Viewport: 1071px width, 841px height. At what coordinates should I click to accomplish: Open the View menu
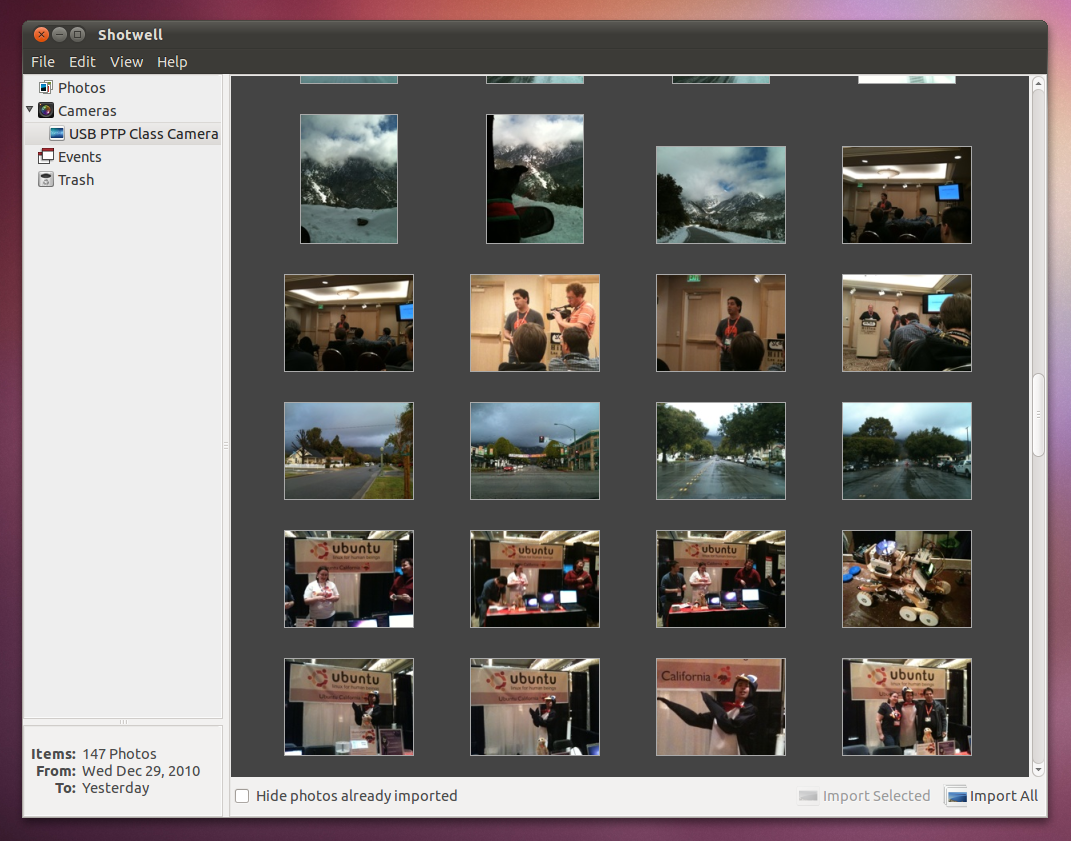[x=126, y=61]
